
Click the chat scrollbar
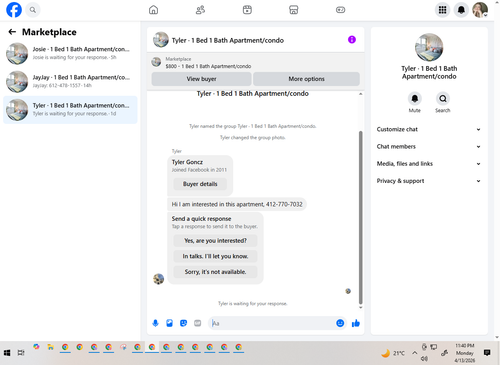click(x=360, y=217)
